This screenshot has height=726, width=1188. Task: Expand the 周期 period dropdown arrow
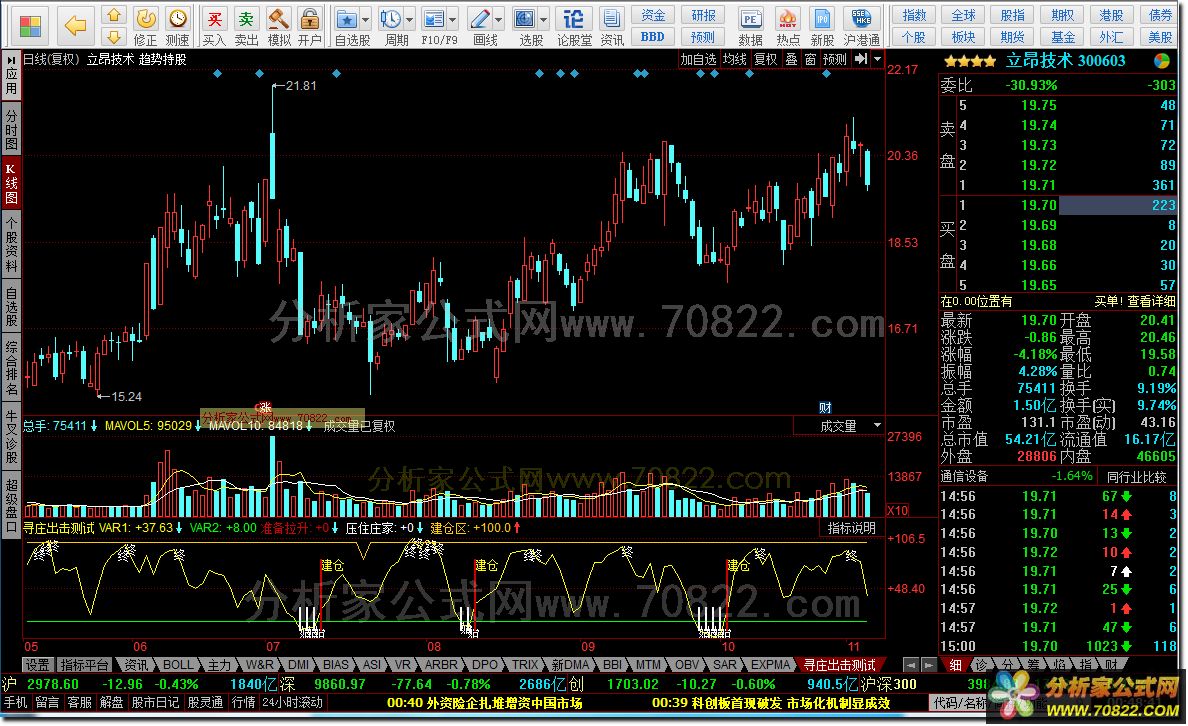point(410,19)
